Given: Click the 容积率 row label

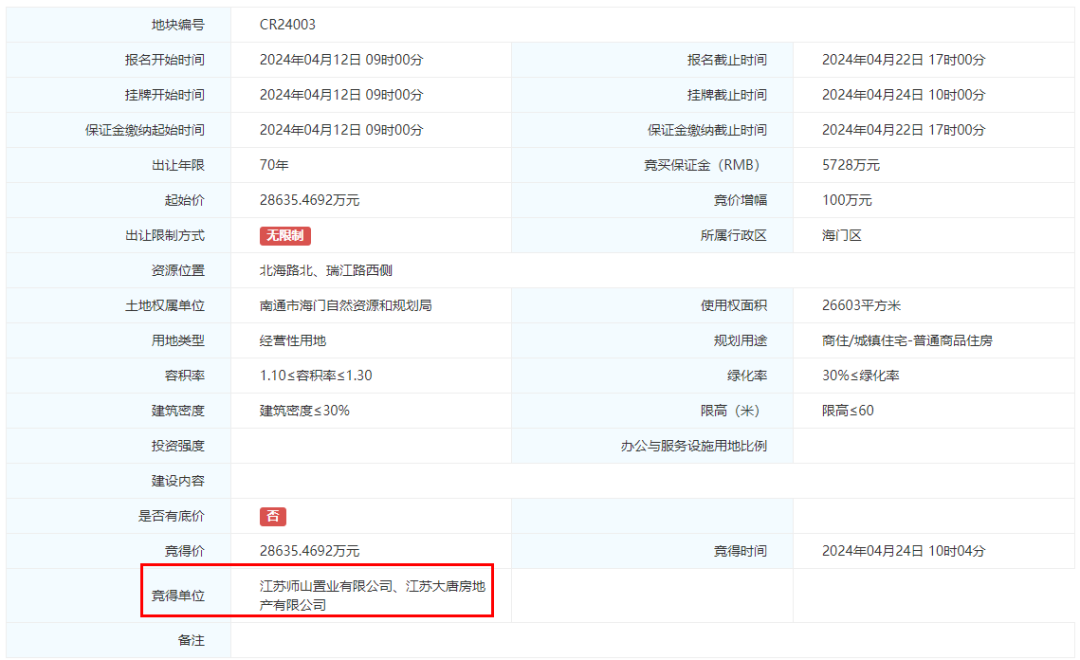Looking at the screenshot, I should (185, 376).
